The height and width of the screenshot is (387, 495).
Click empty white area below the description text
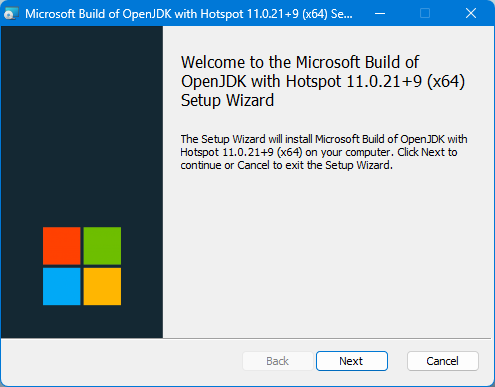[x=328, y=253]
